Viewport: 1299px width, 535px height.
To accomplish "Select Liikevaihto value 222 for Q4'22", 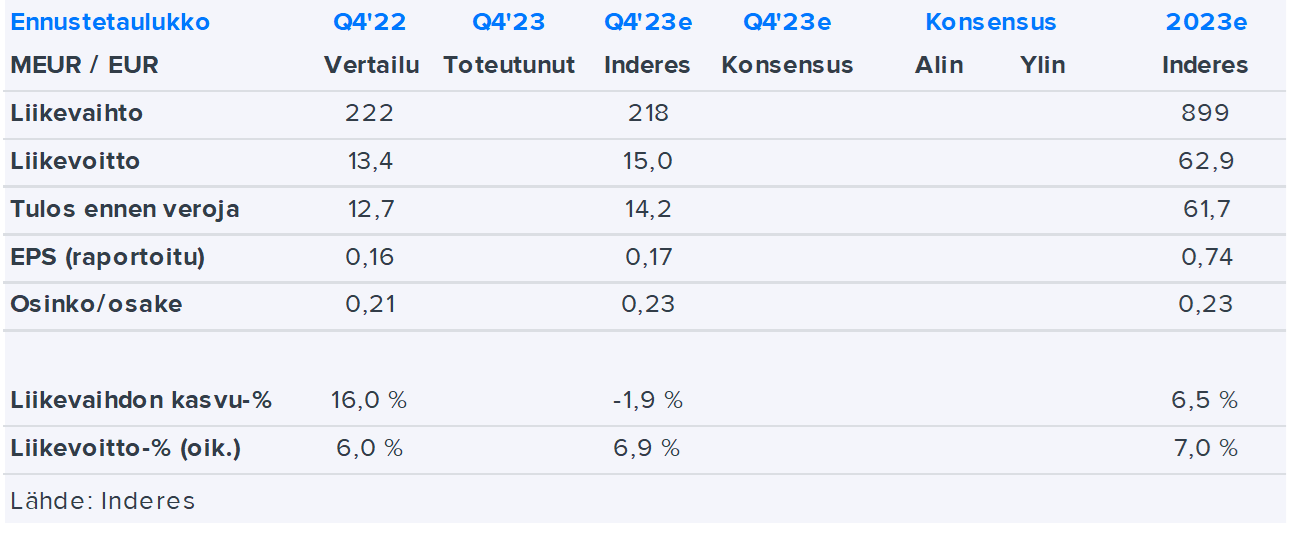I will point(370,113).
